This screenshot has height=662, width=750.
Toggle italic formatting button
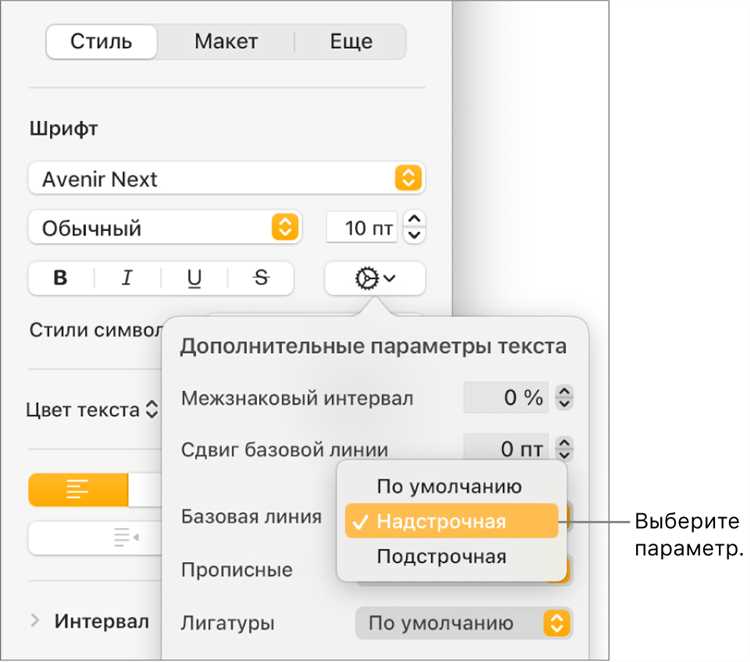(127, 279)
